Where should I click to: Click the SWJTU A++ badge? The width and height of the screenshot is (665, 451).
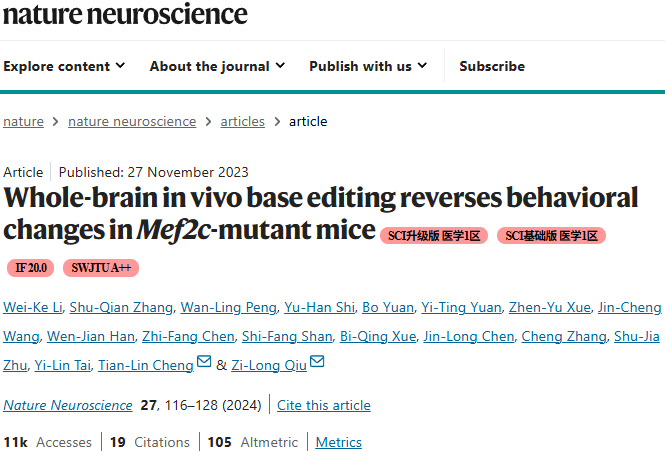(x=101, y=268)
